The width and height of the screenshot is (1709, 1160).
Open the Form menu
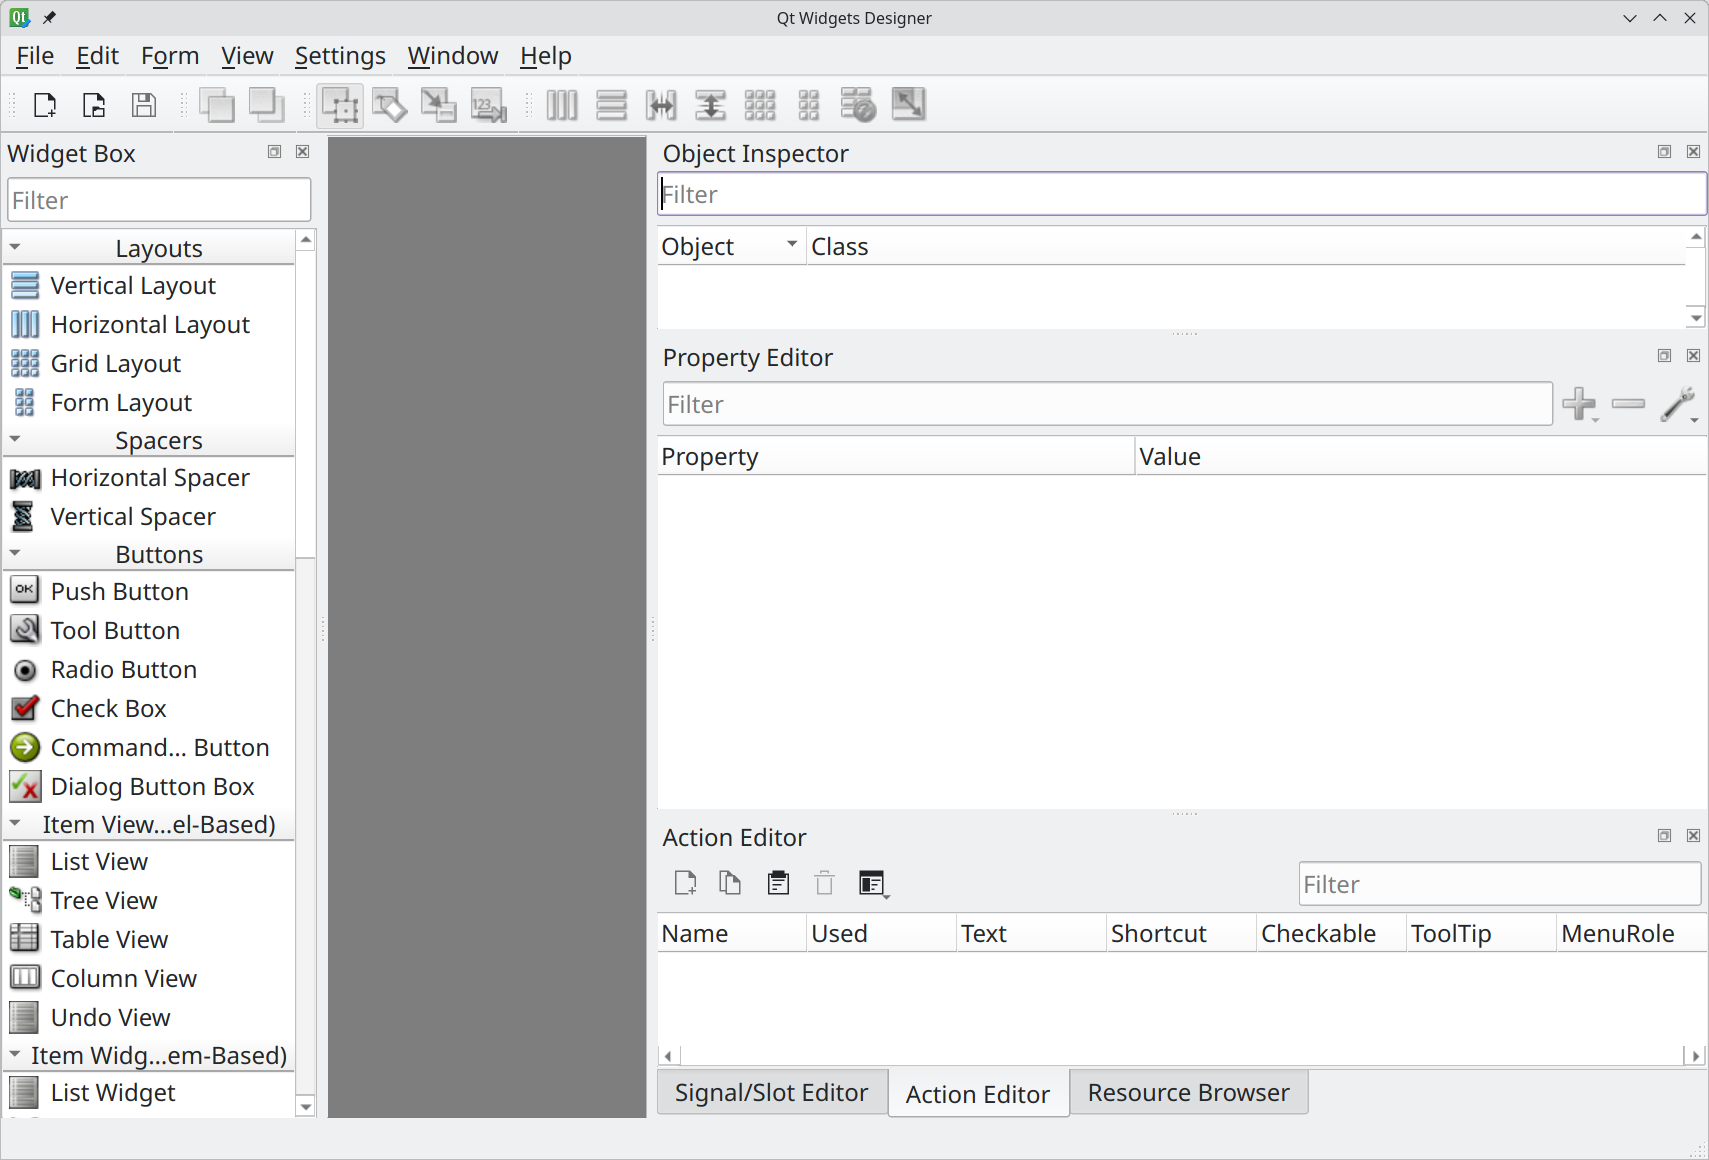pos(170,56)
